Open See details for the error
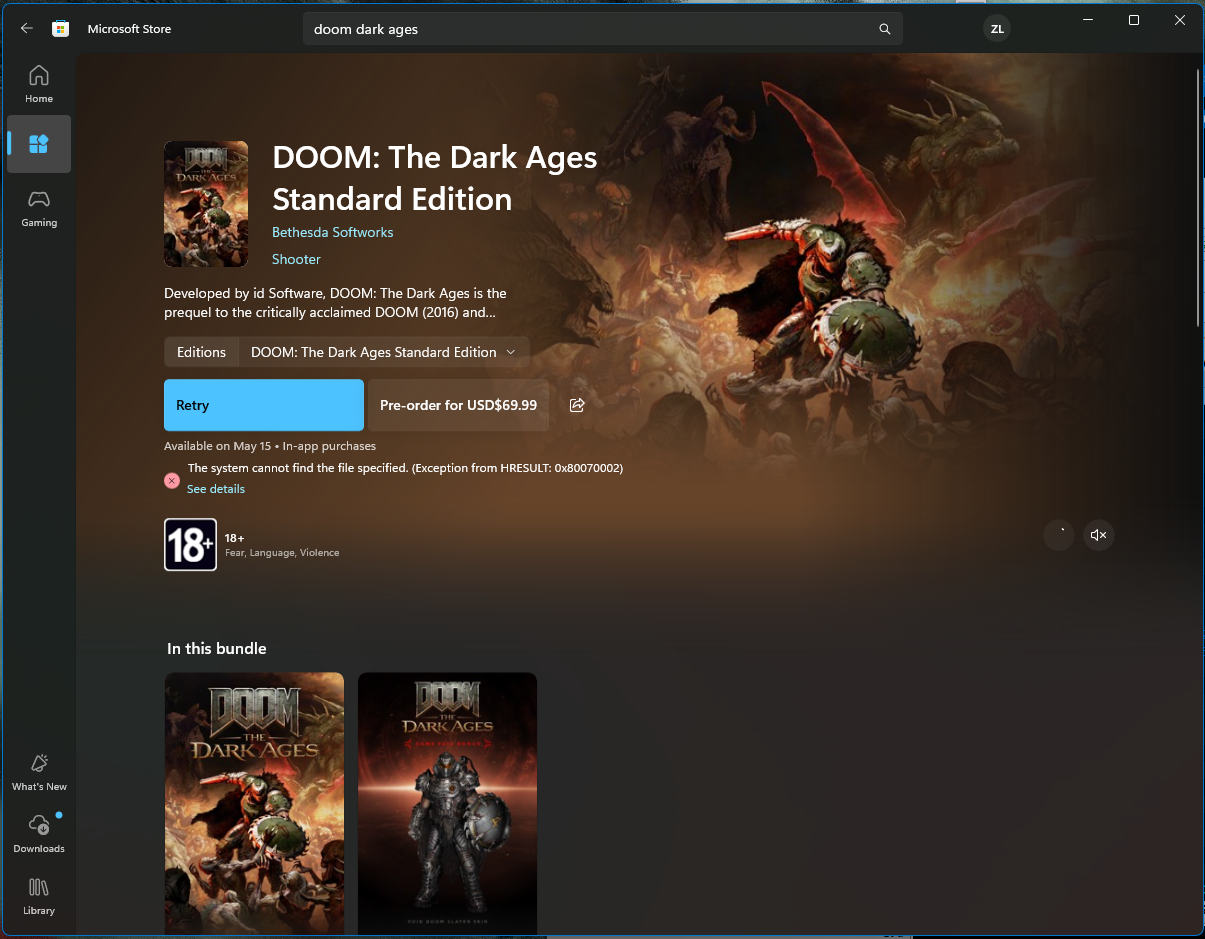The height and width of the screenshot is (939, 1205). click(216, 489)
